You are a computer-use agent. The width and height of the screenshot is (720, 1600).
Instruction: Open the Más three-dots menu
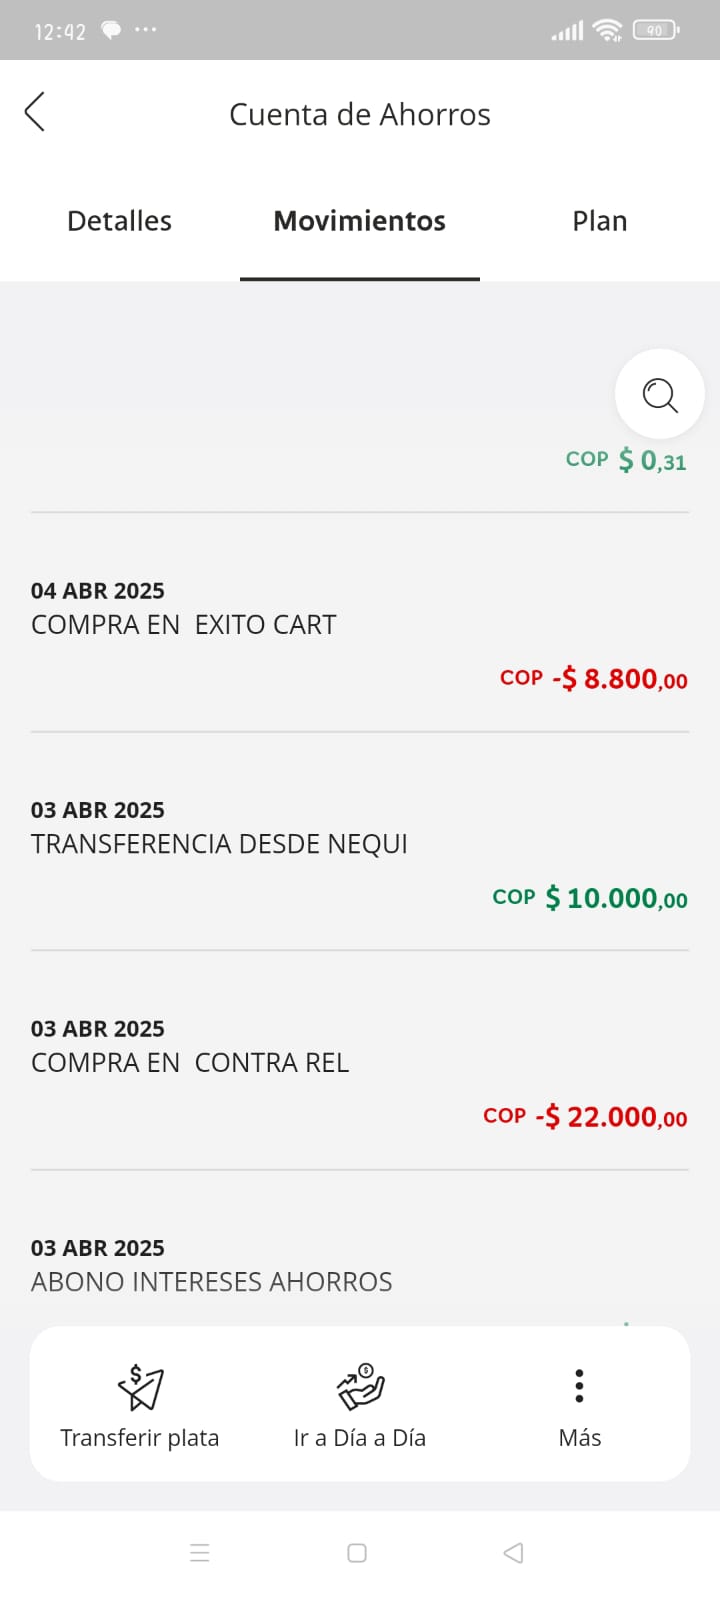coord(579,1386)
